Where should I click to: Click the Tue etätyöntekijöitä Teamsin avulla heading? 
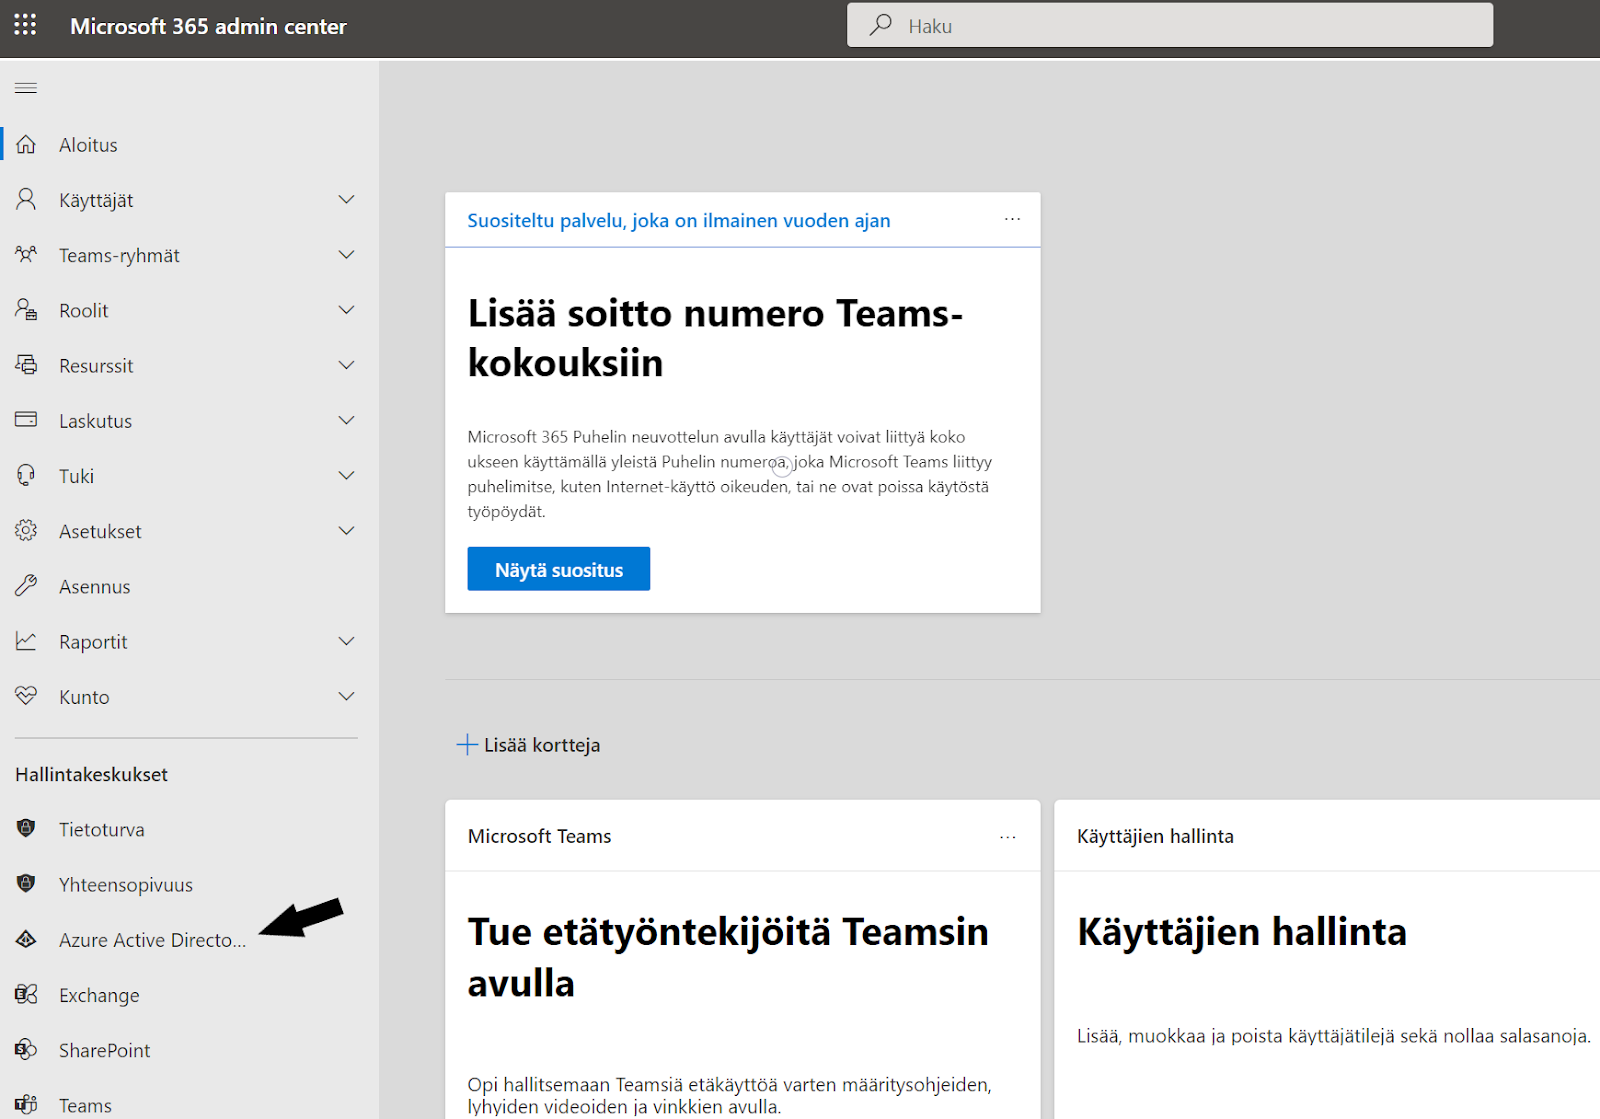coord(728,957)
